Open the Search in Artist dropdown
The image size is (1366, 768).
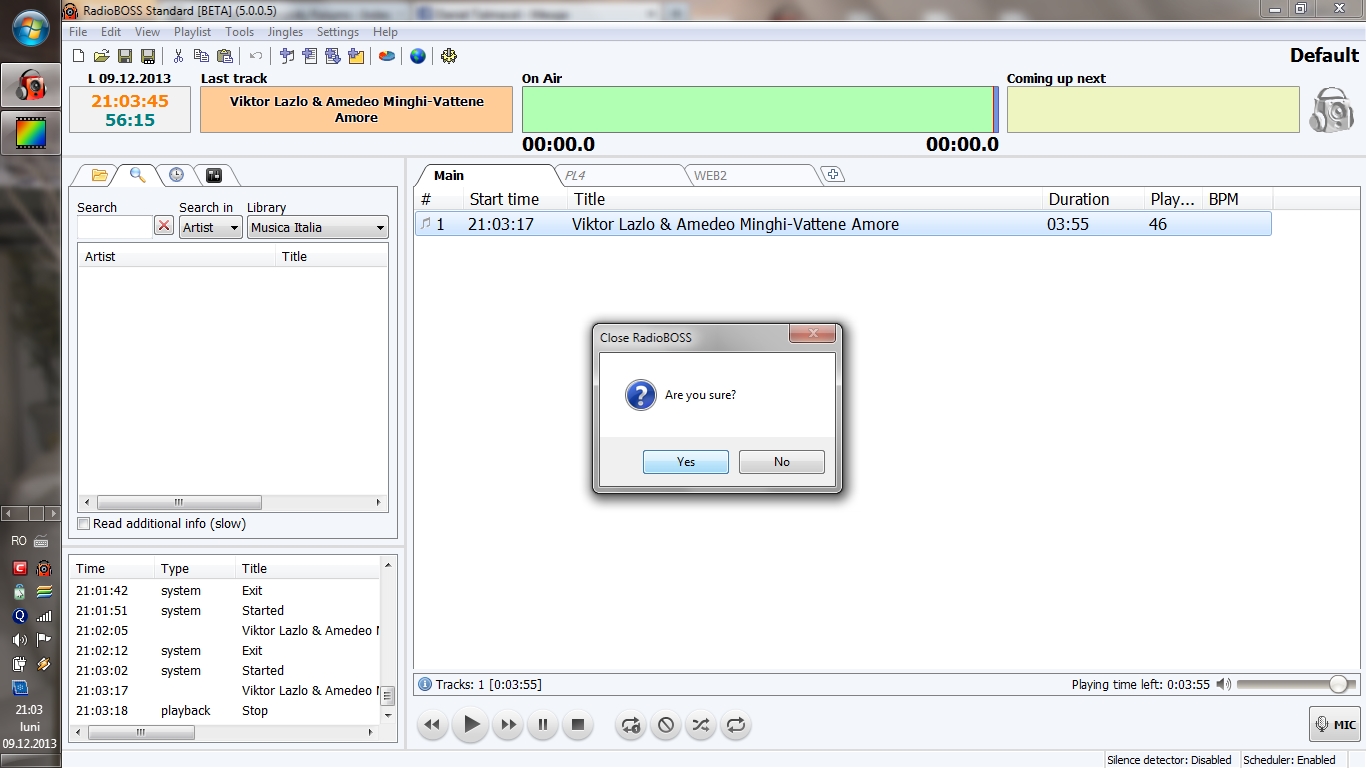pos(211,227)
